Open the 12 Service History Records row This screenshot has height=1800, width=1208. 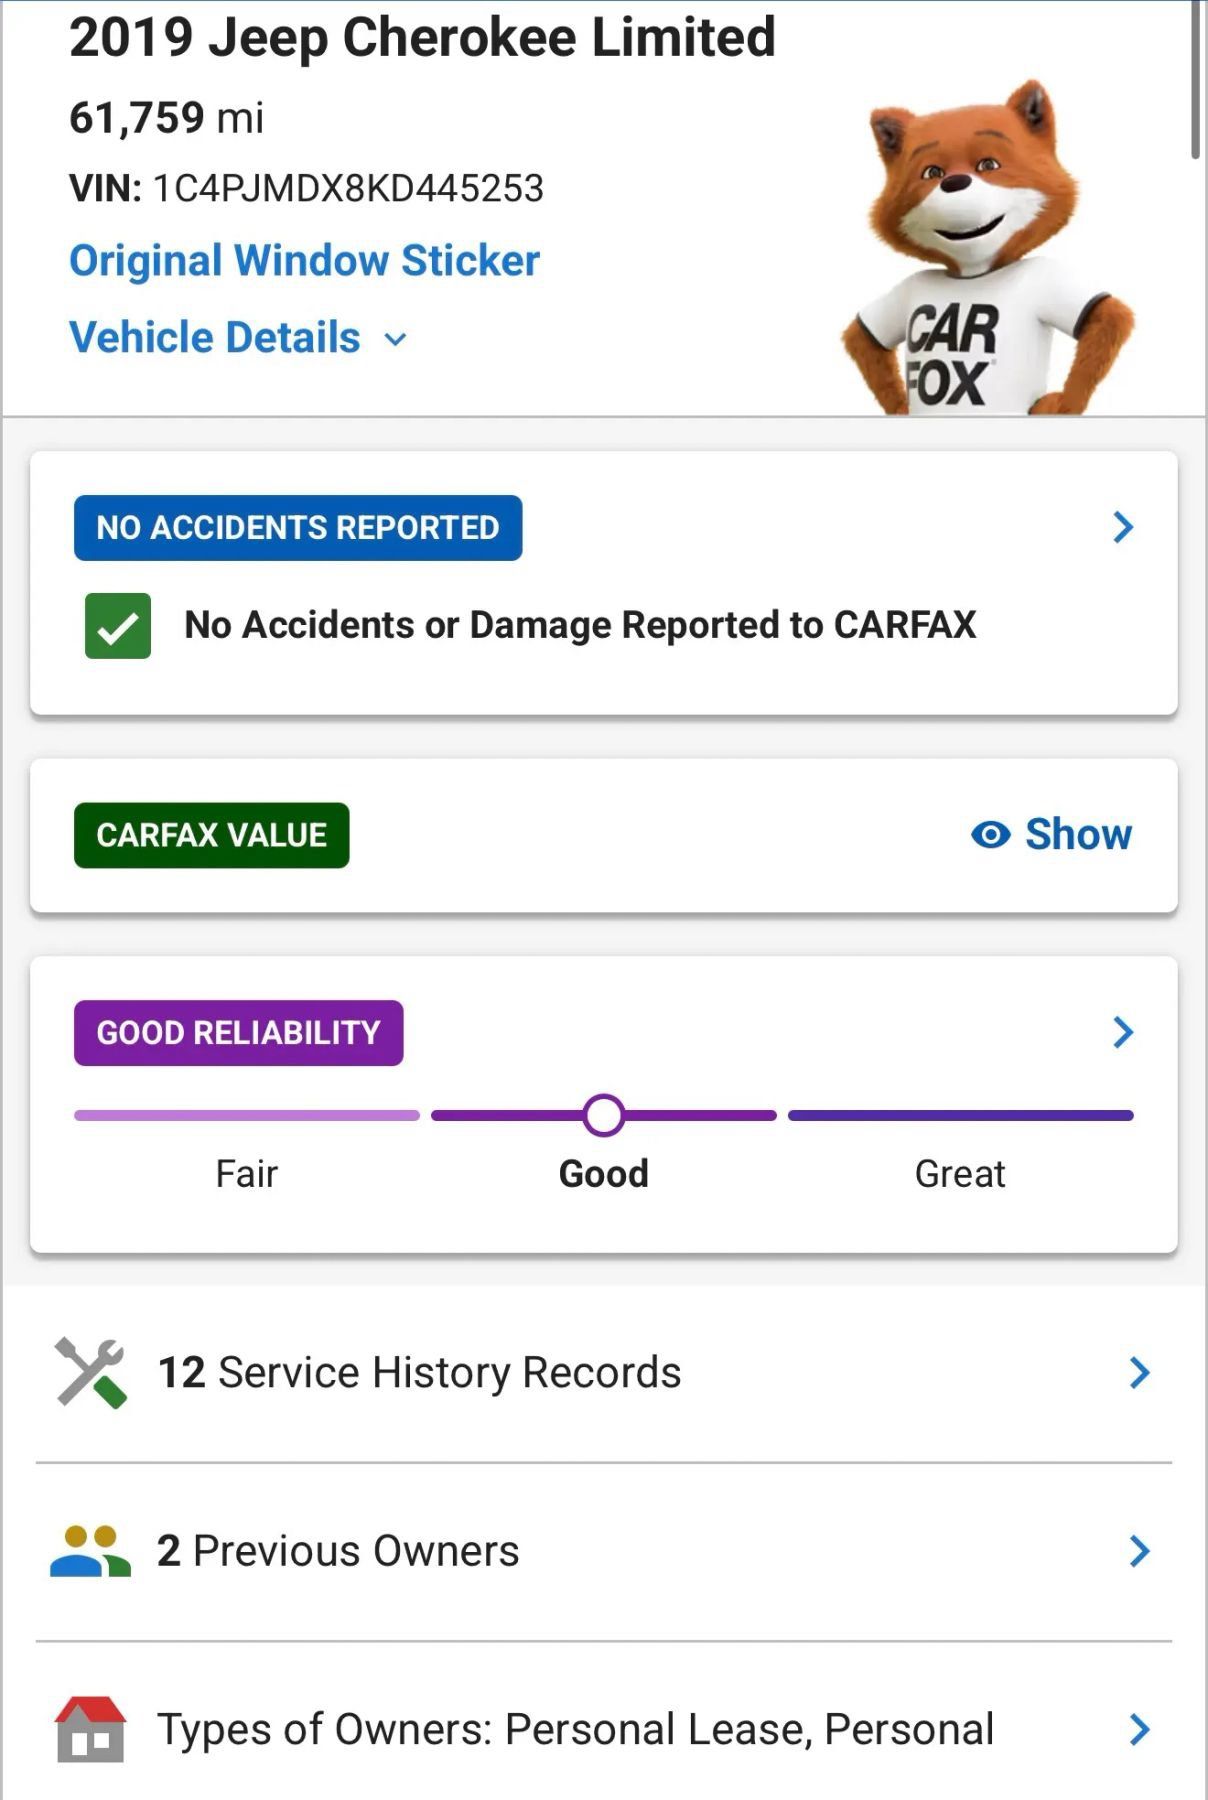click(x=604, y=1373)
